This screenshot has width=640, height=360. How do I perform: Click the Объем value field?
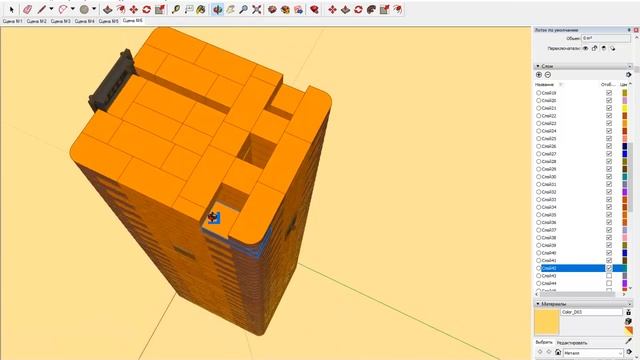pyautogui.click(x=606, y=38)
